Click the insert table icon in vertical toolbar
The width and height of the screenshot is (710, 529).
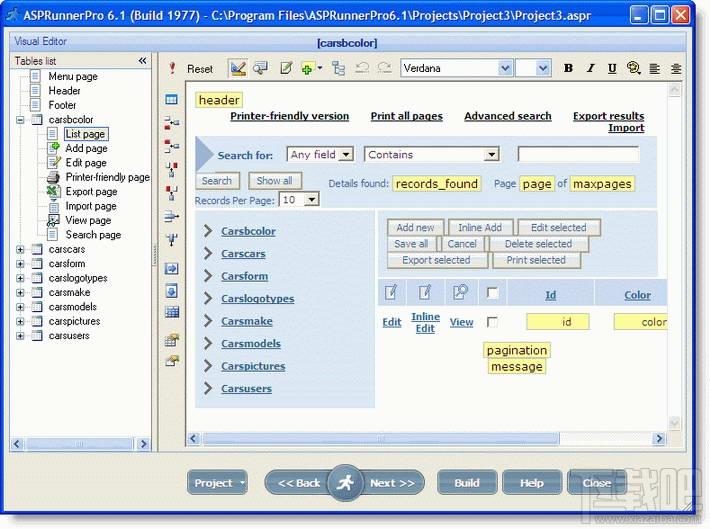(171, 99)
